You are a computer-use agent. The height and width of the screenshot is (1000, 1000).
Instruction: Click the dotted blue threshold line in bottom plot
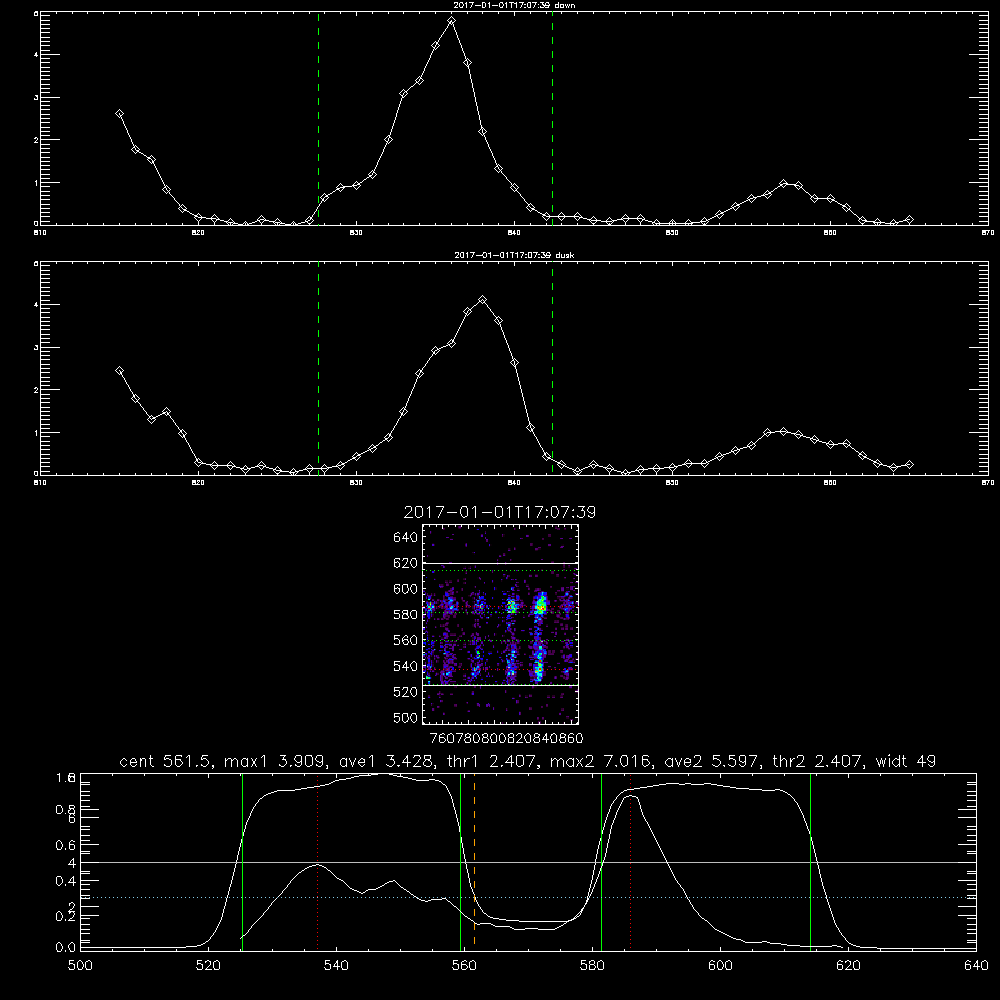tap(529, 897)
